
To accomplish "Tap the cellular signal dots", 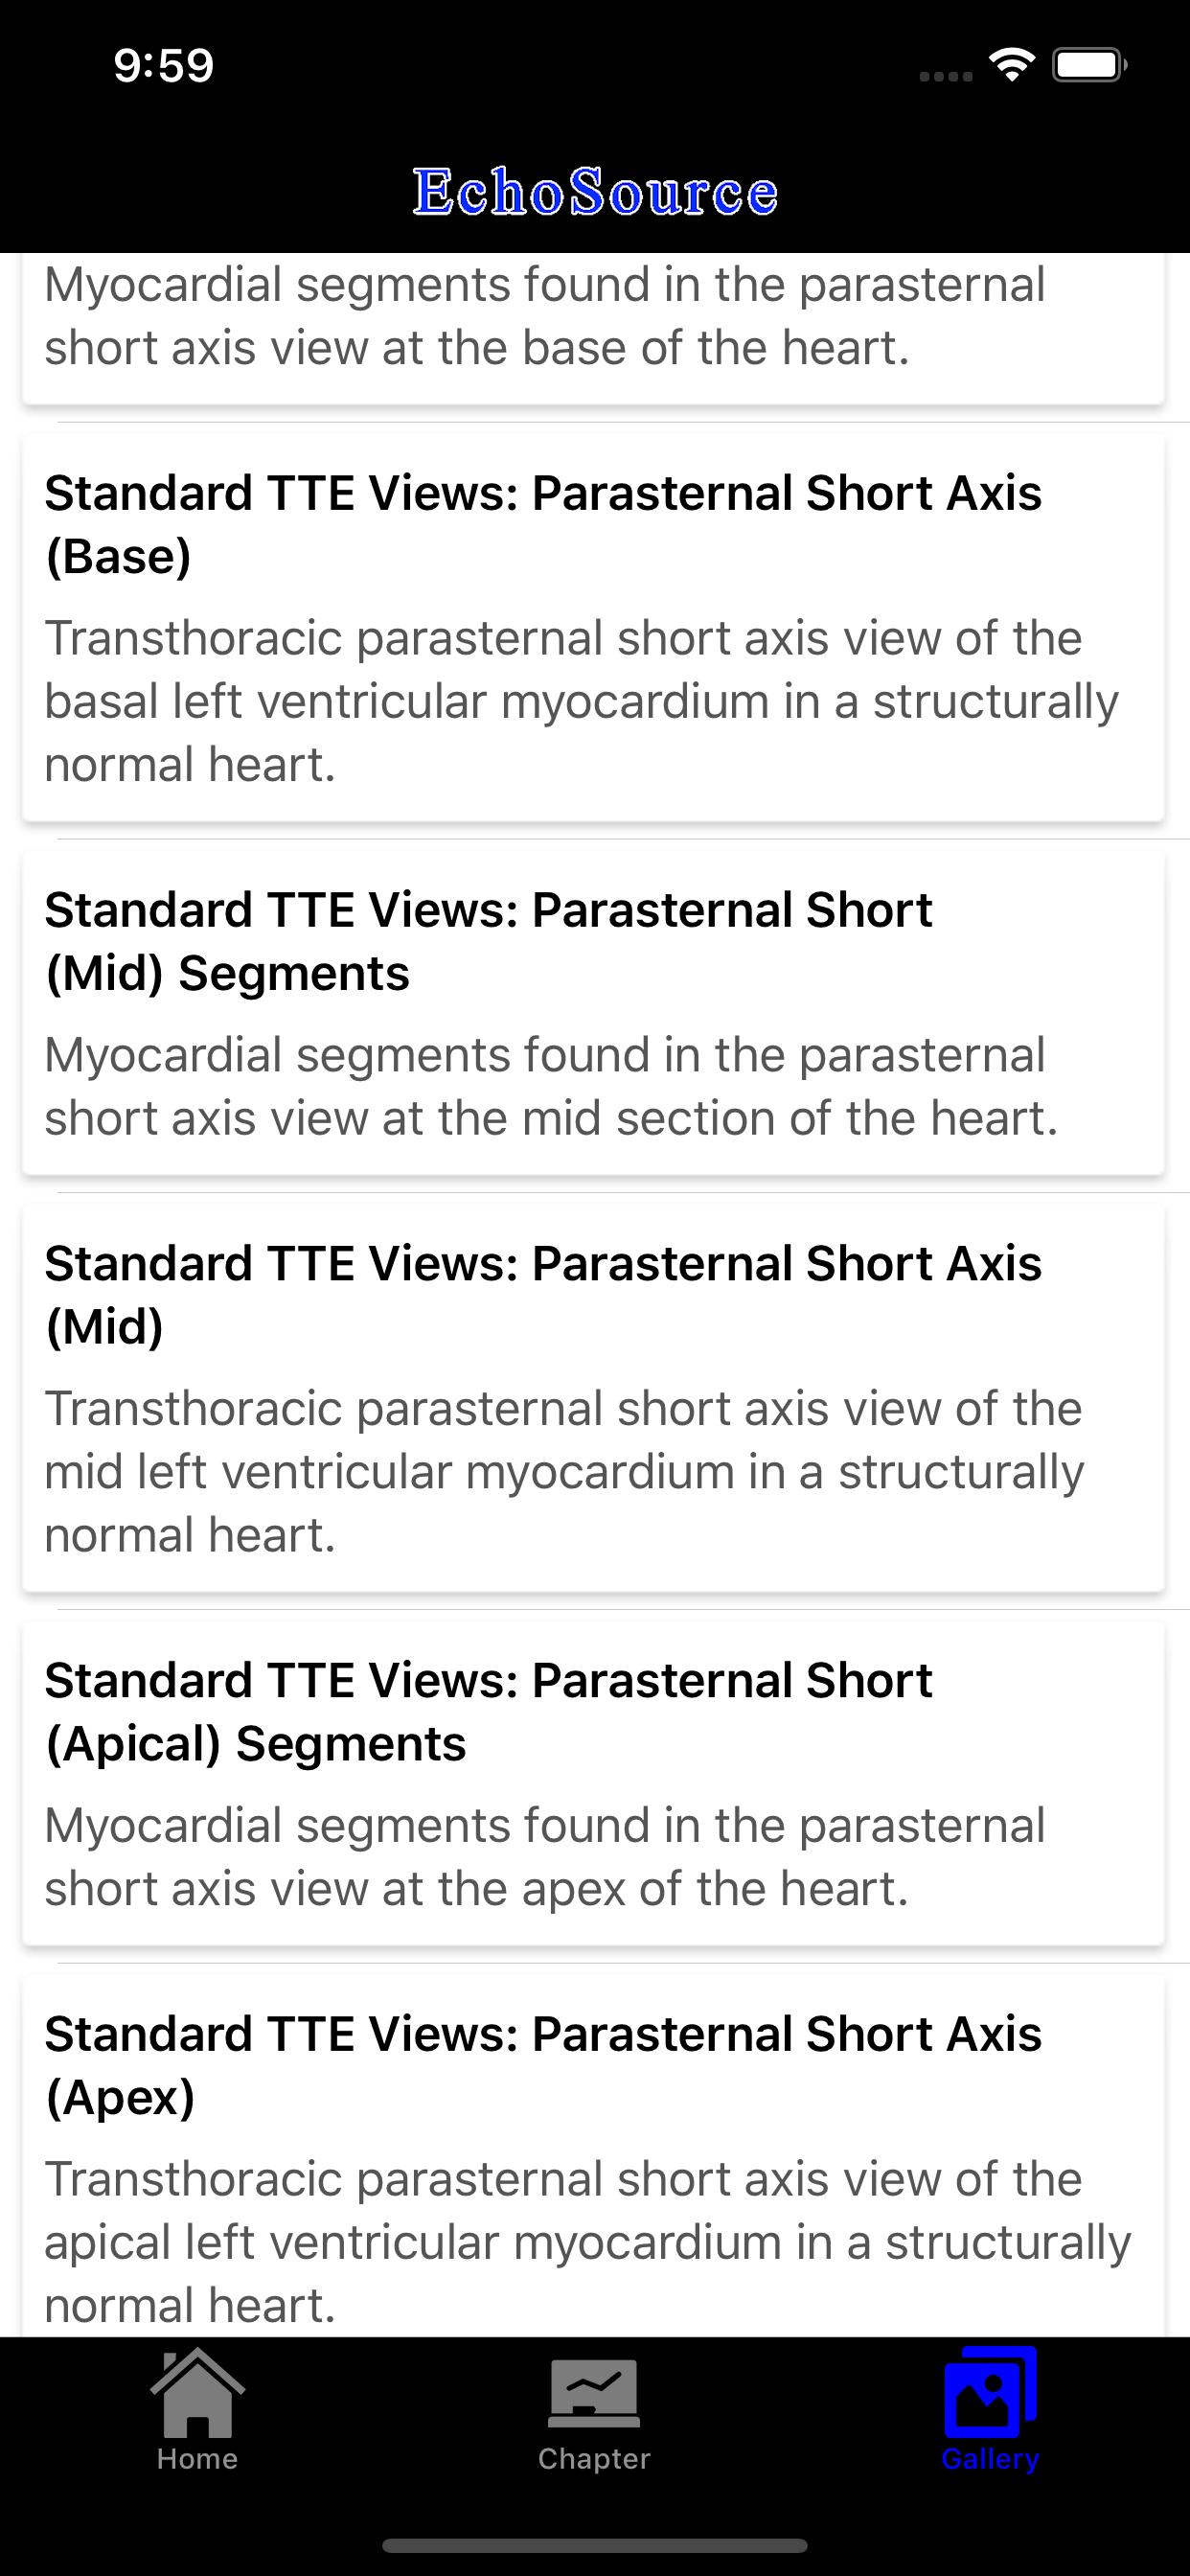I will 945,76.
